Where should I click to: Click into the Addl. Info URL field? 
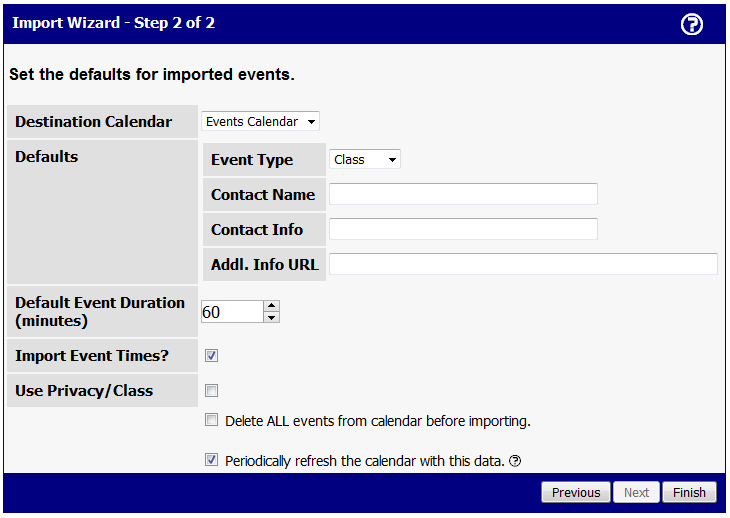tap(523, 264)
